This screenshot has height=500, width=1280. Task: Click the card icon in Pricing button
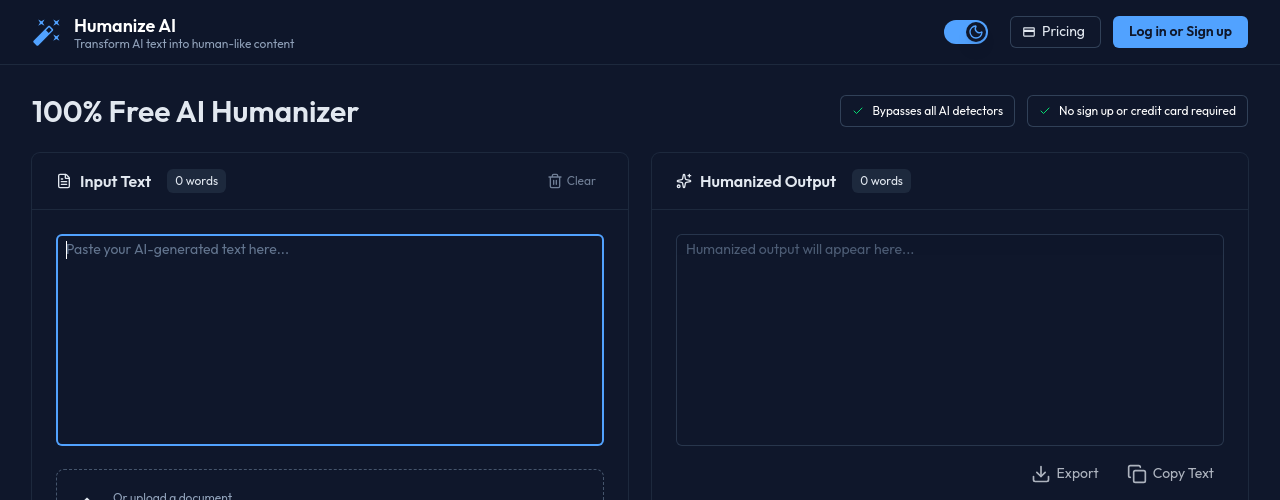pyautogui.click(x=1029, y=32)
